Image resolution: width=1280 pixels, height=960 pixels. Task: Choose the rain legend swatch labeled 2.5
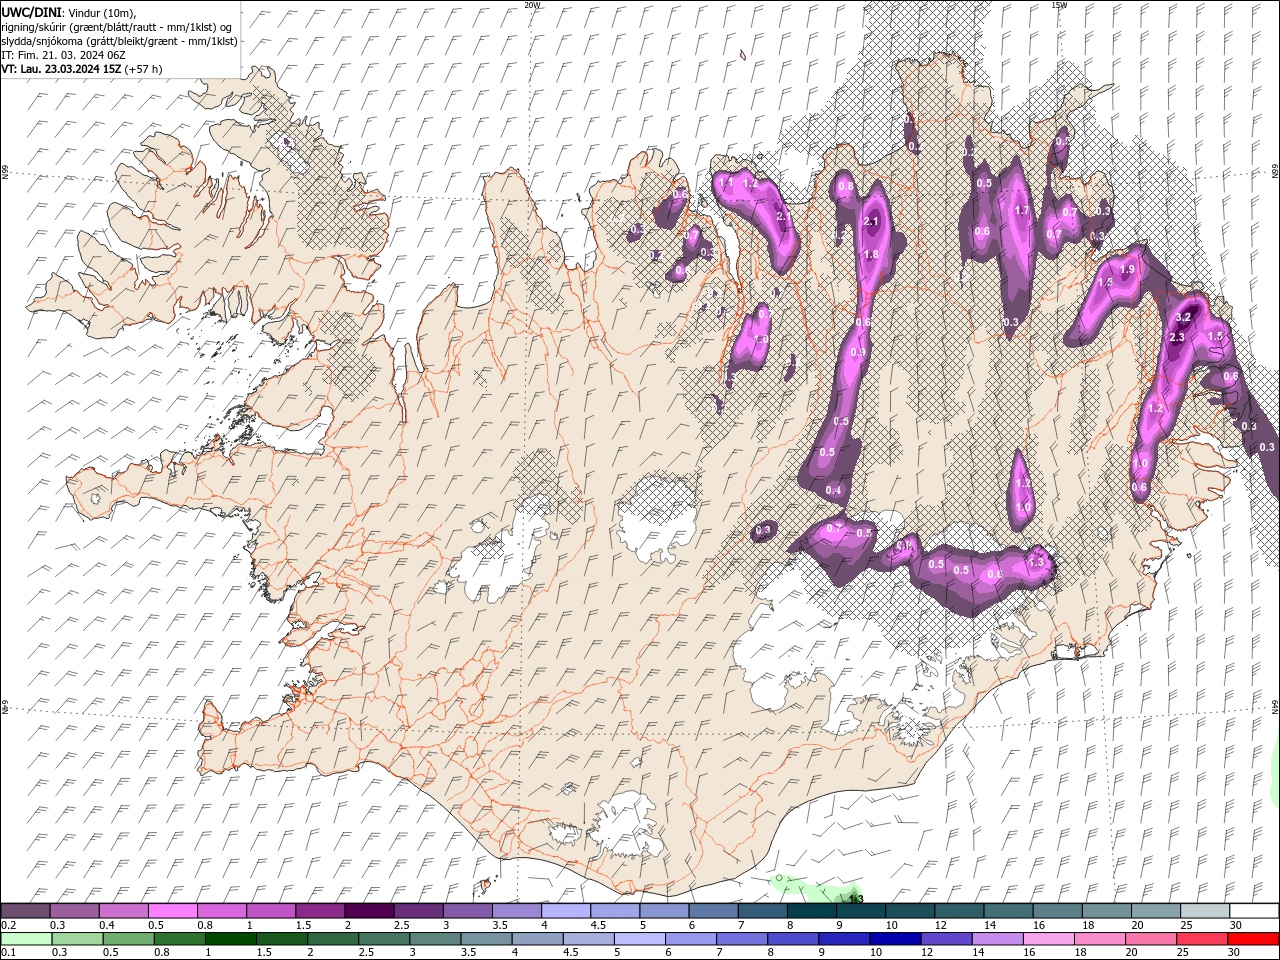[x=383, y=938]
